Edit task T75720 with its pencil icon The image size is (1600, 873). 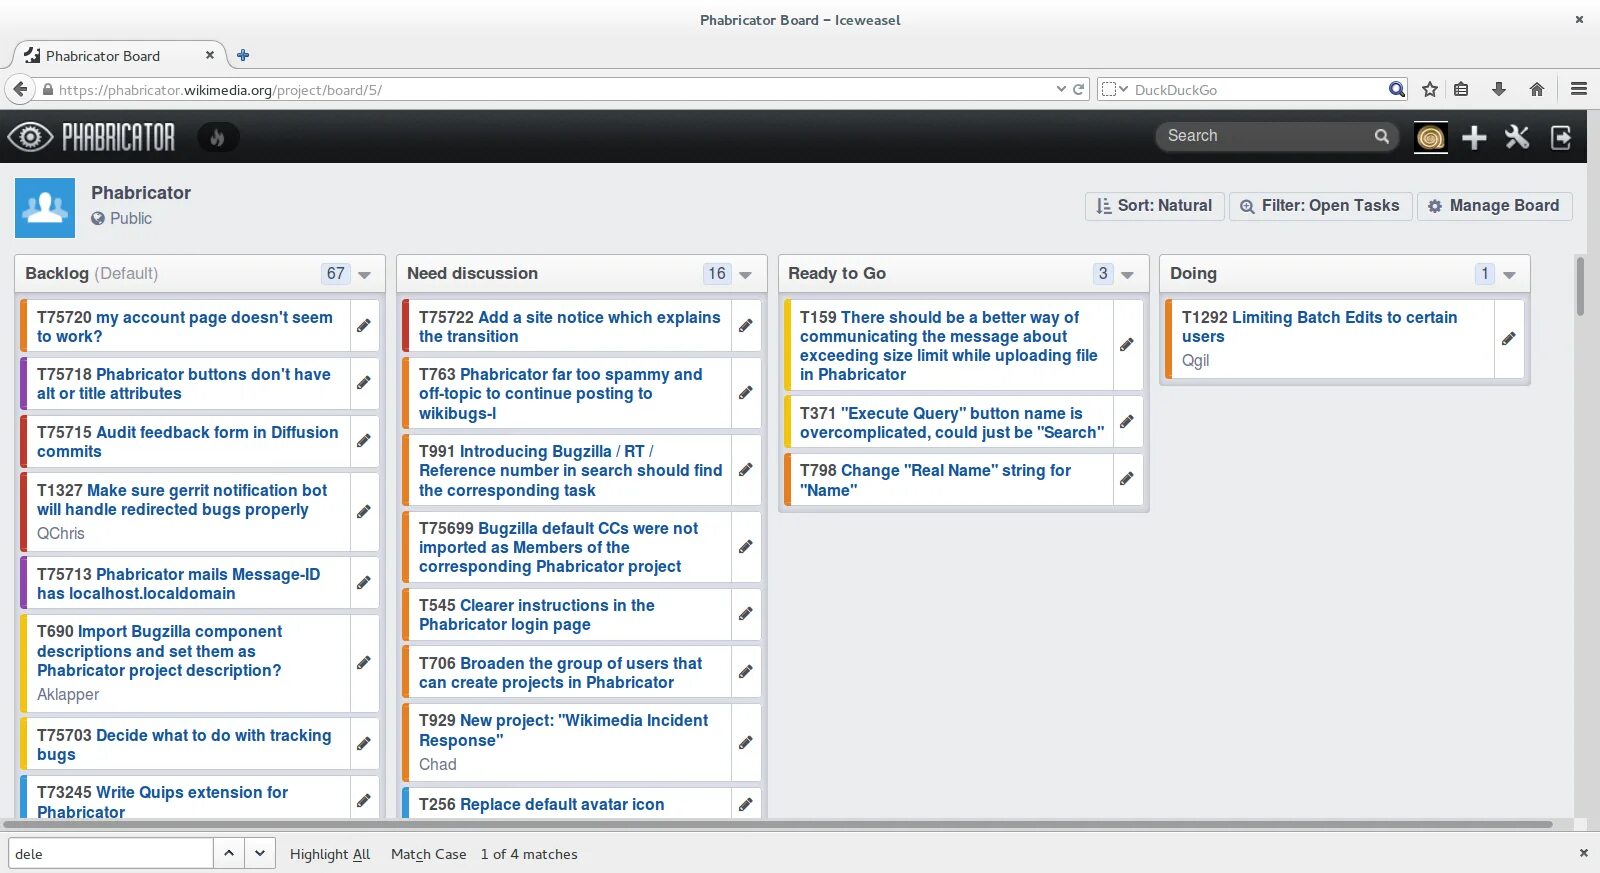pos(364,326)
